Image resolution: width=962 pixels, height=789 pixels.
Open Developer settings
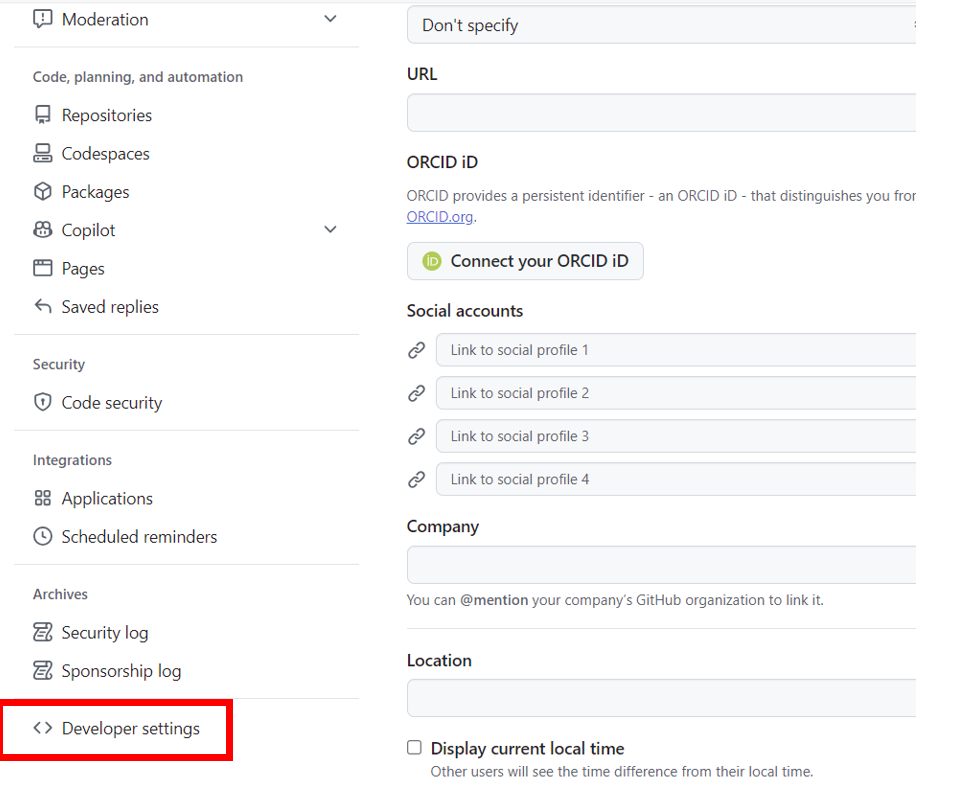[131, 728]
